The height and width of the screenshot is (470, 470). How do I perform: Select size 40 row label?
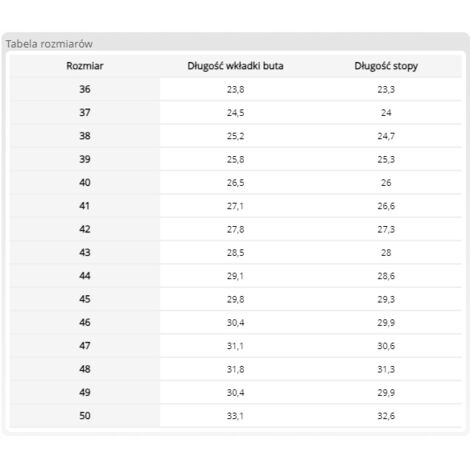point(85,182)
